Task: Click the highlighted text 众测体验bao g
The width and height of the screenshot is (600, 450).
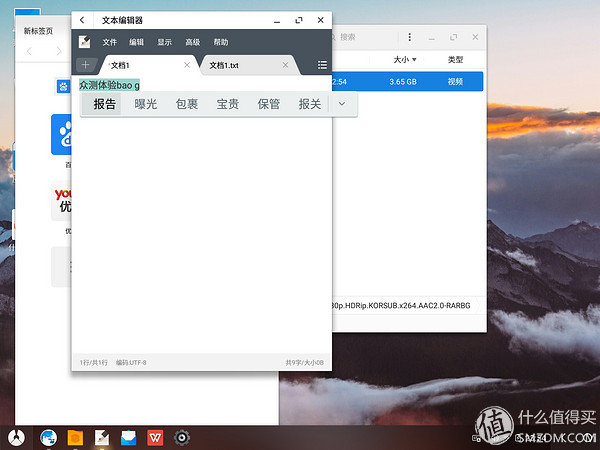Action: click(109, 85)
